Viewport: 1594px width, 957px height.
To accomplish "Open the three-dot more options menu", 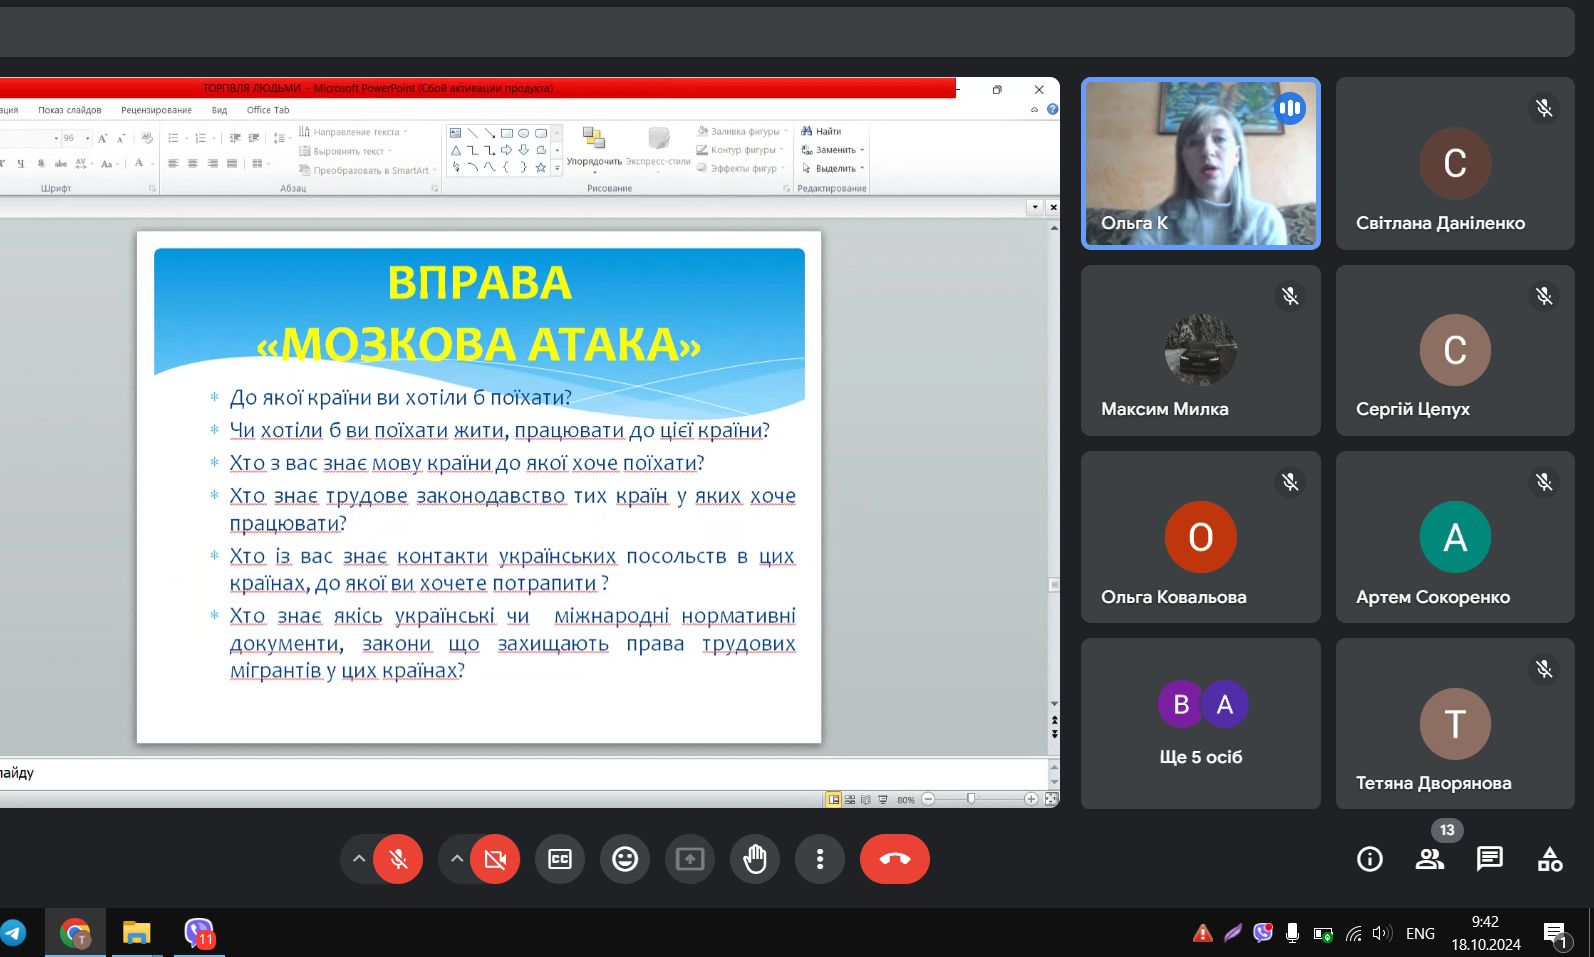I will point(820,859).
